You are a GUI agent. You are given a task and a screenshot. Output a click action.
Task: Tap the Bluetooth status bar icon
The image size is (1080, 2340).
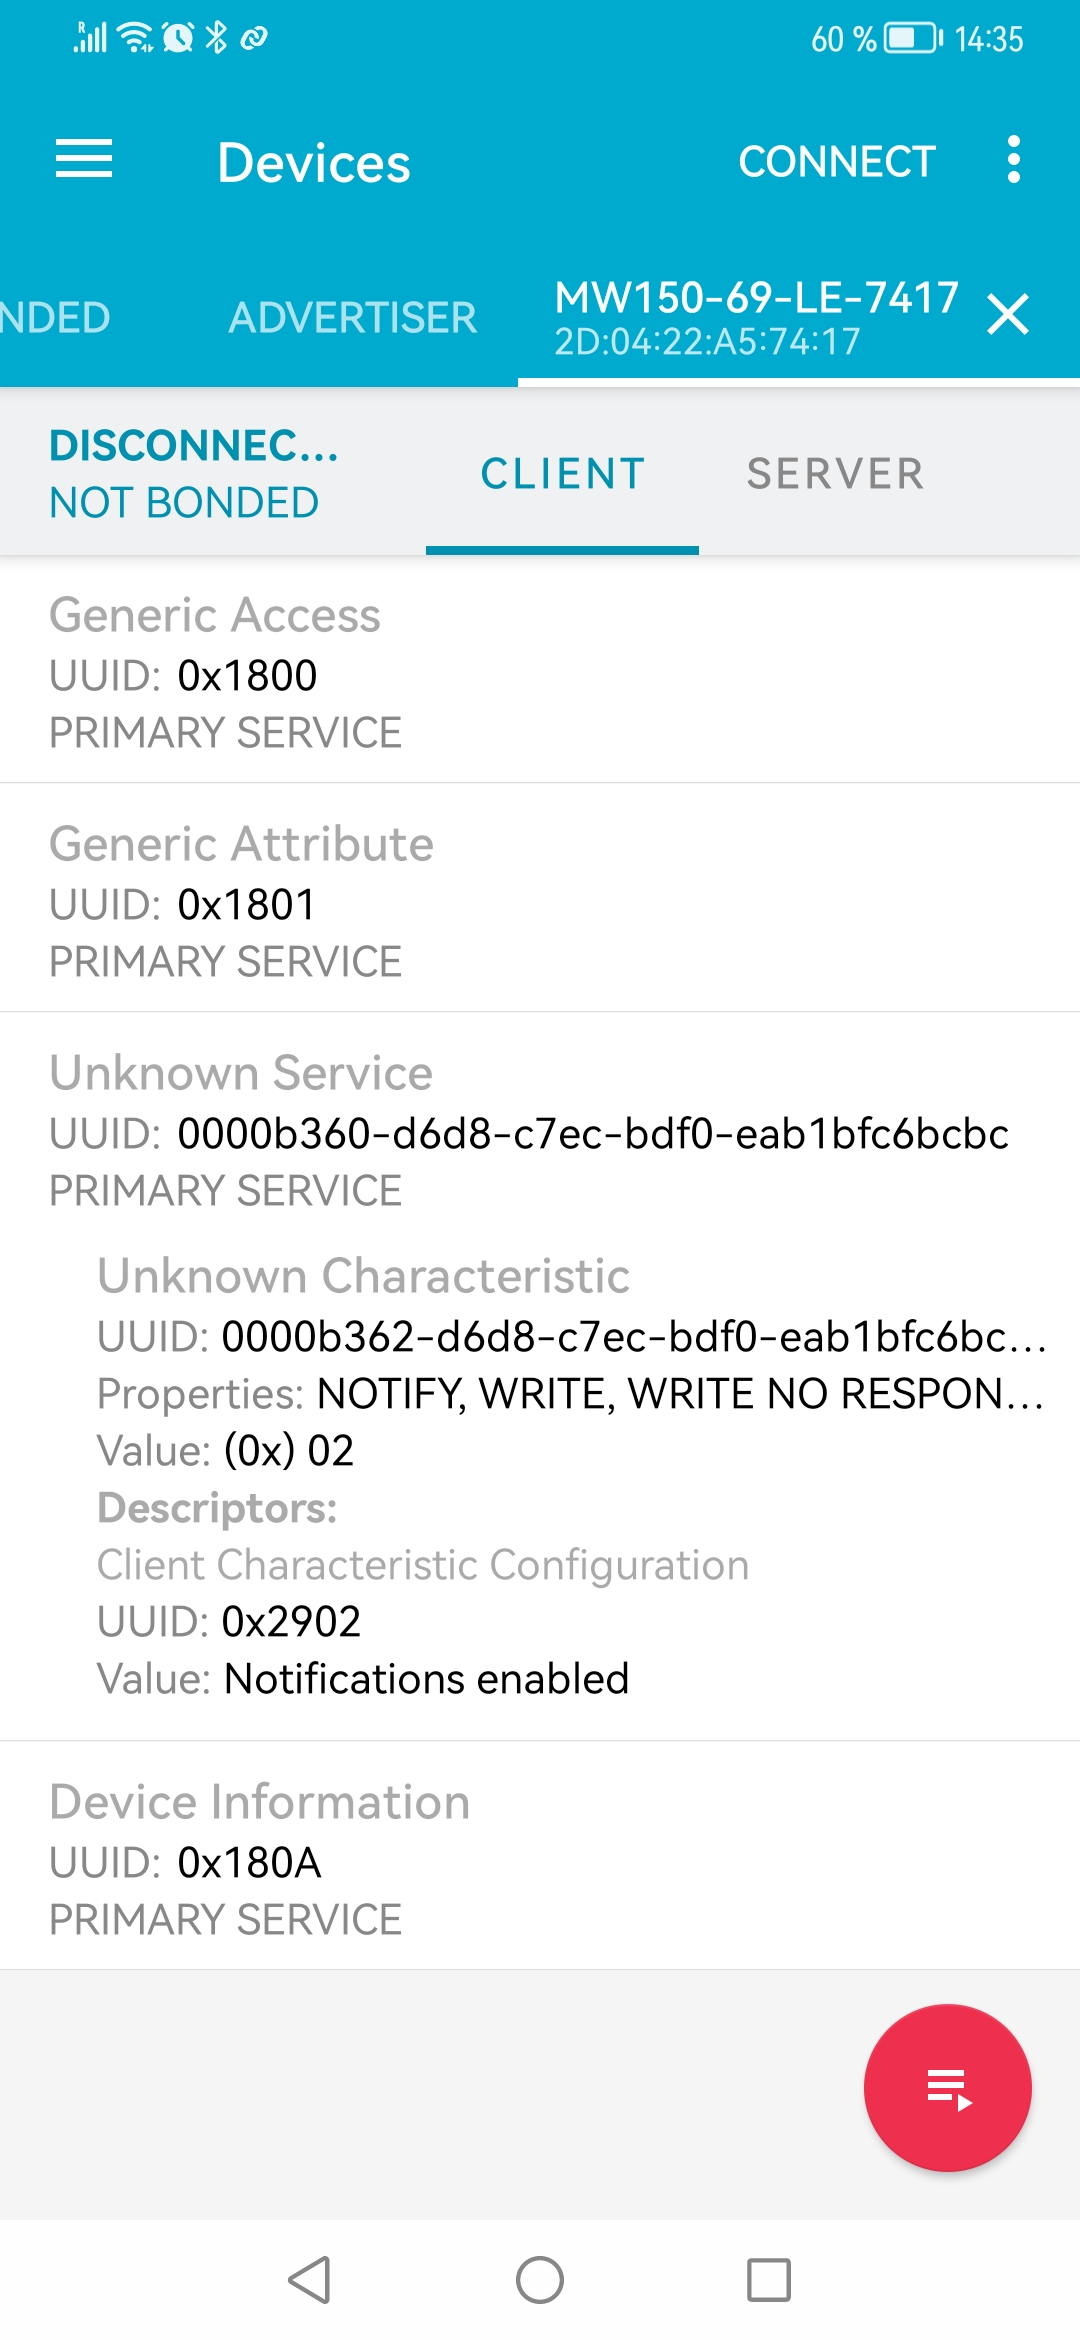coord(216,38)
